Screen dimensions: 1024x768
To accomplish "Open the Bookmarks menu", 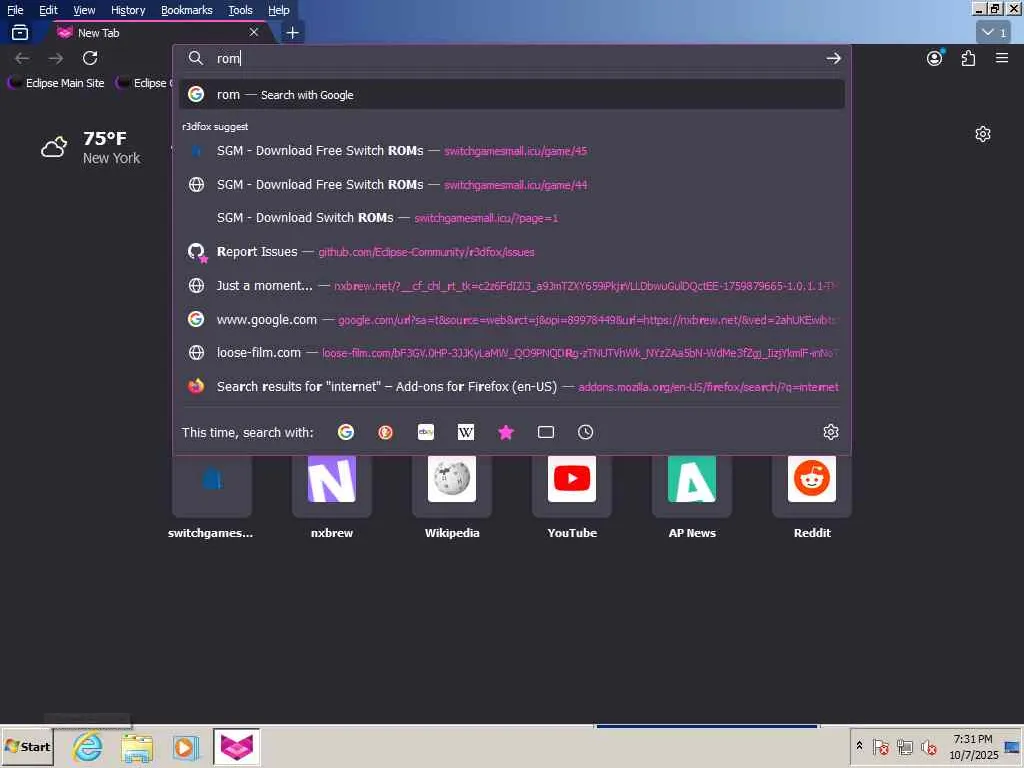I will tap(187, 10).
